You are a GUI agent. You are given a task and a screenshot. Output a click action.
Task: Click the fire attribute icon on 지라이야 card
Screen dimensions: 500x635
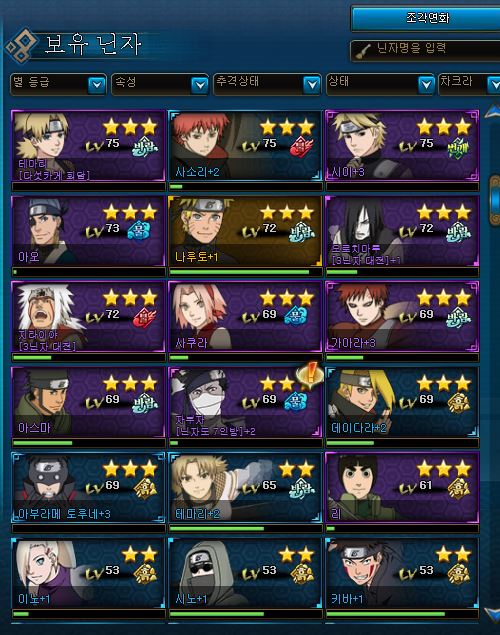click(x=145, y=318)
